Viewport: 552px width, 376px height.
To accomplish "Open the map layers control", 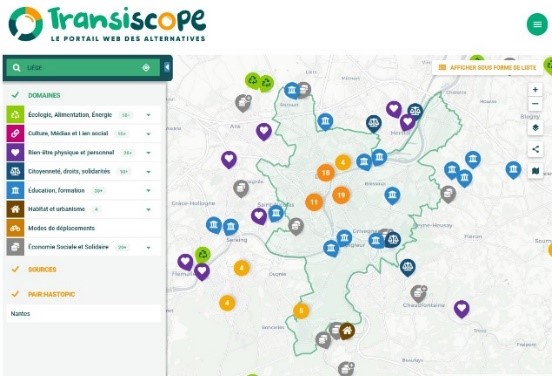I will pyautogui.click(x=535, y=128).
